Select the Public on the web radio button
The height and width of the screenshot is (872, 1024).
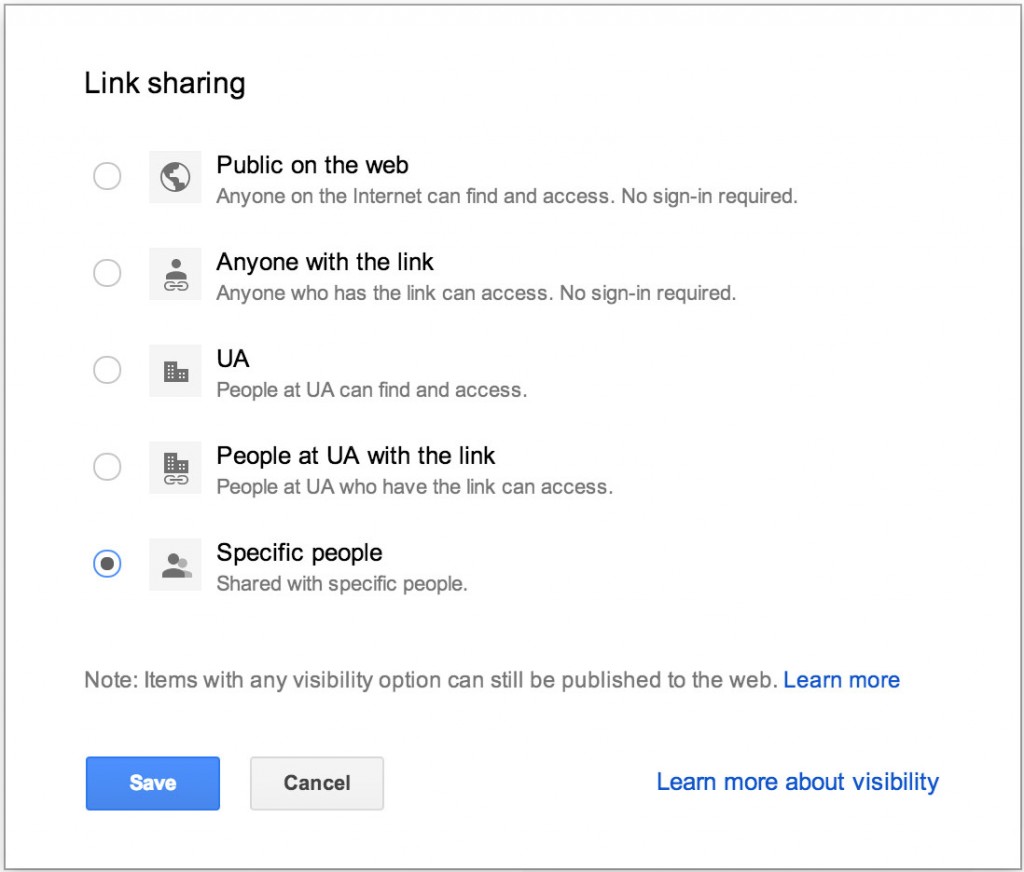coord(107,177)
